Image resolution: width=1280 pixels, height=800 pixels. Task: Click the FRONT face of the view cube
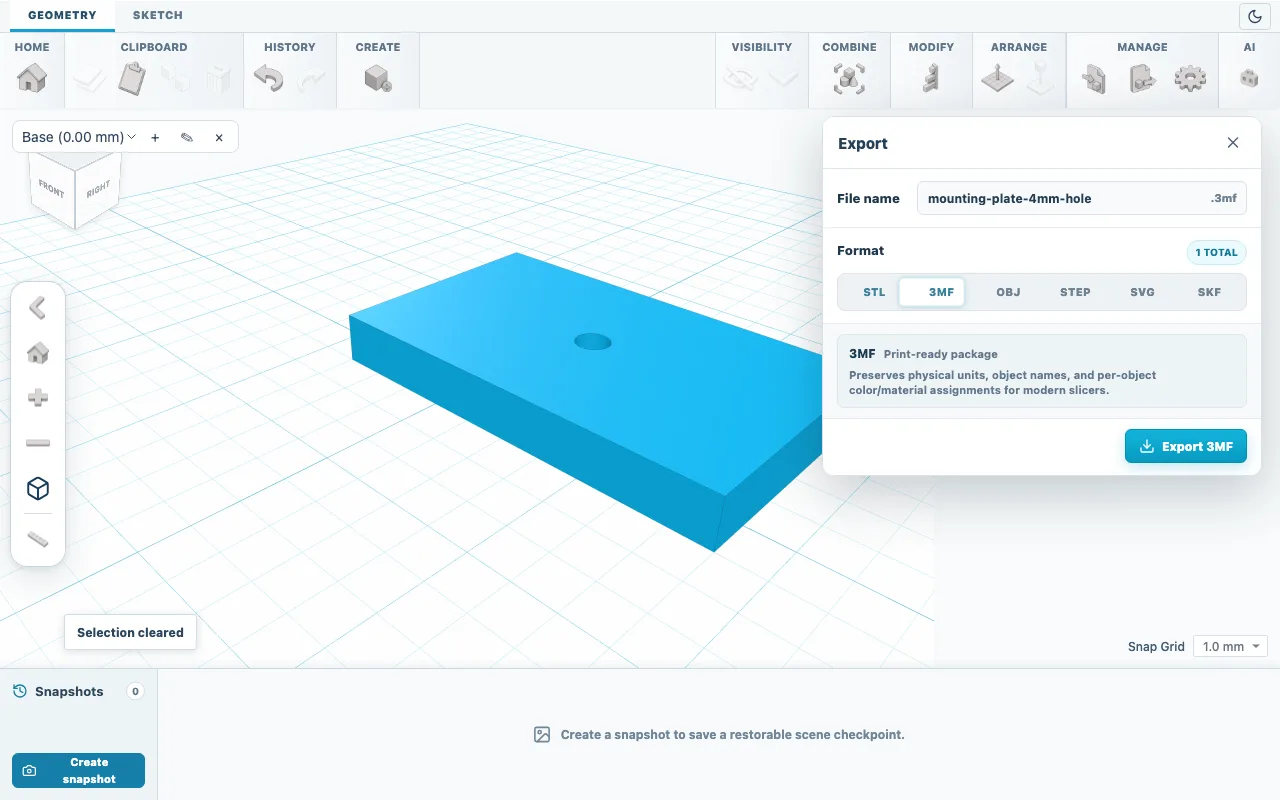(x=52, y=189)
